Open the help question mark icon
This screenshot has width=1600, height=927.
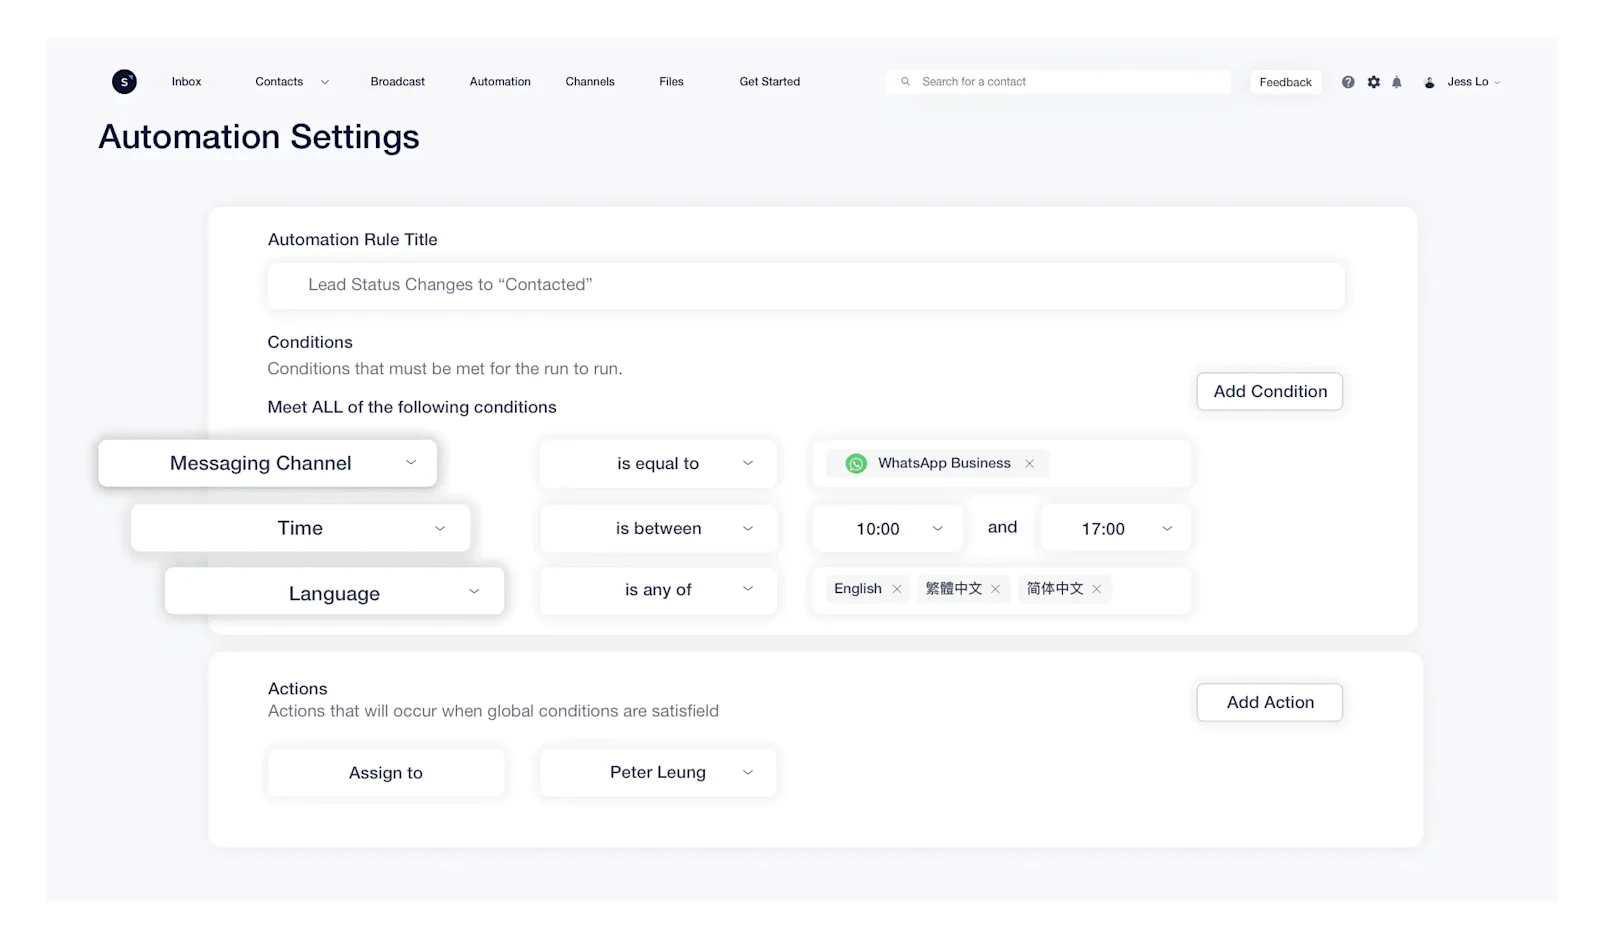(1348, 81)
